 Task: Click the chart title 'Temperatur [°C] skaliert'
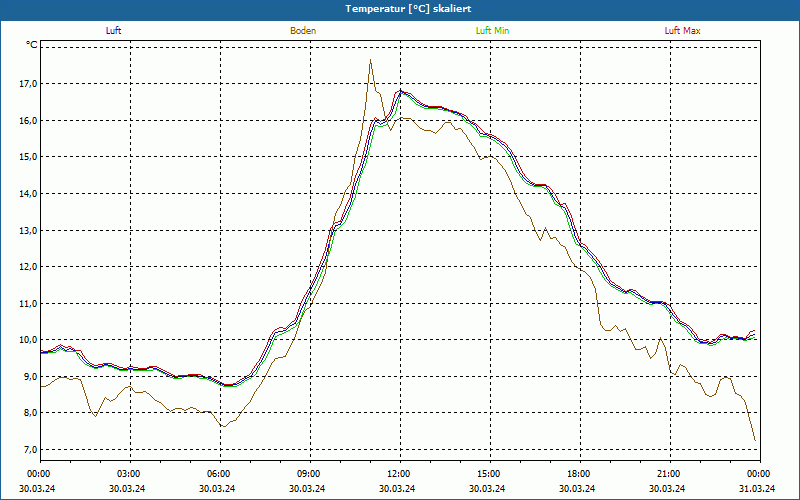click(408, 9)
